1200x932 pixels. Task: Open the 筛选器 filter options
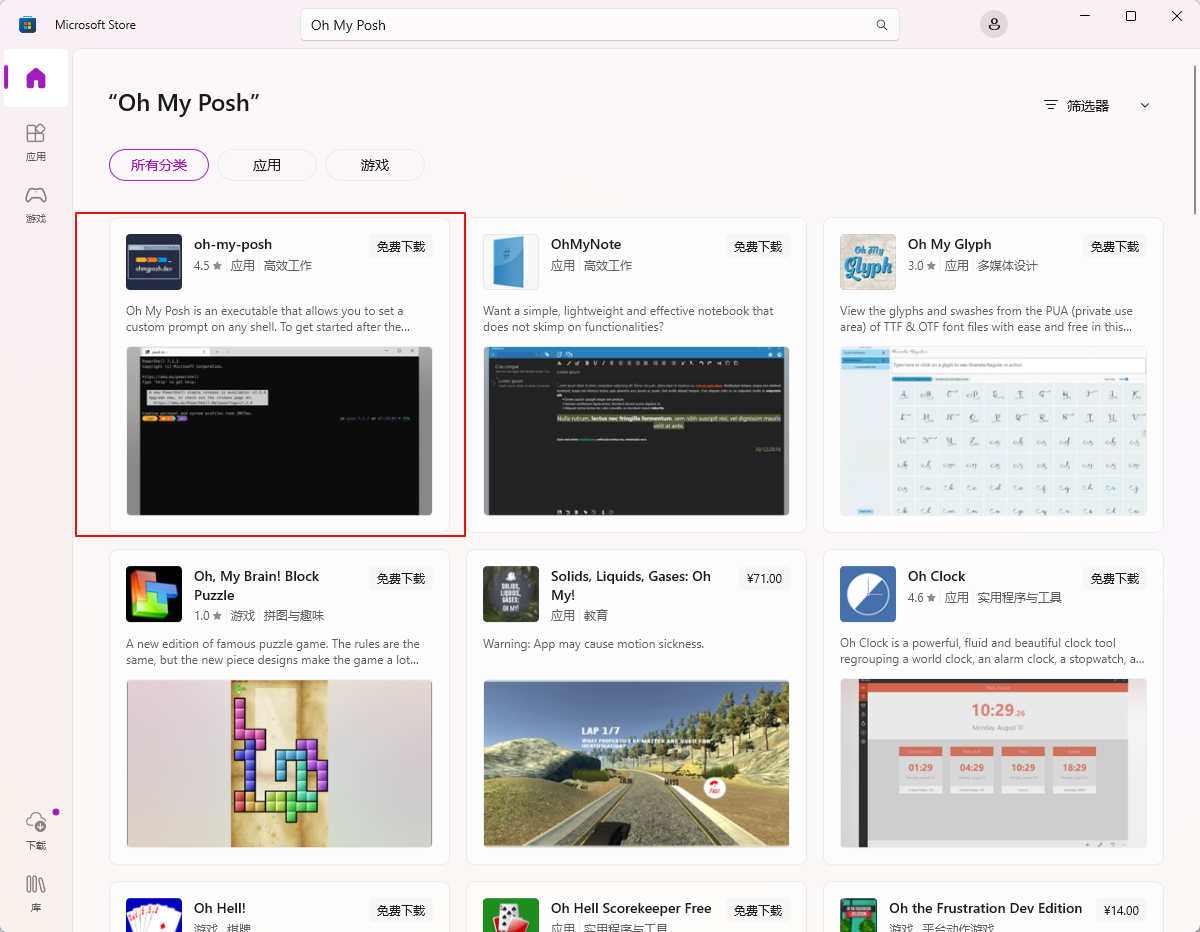[x=1096, y=105]
